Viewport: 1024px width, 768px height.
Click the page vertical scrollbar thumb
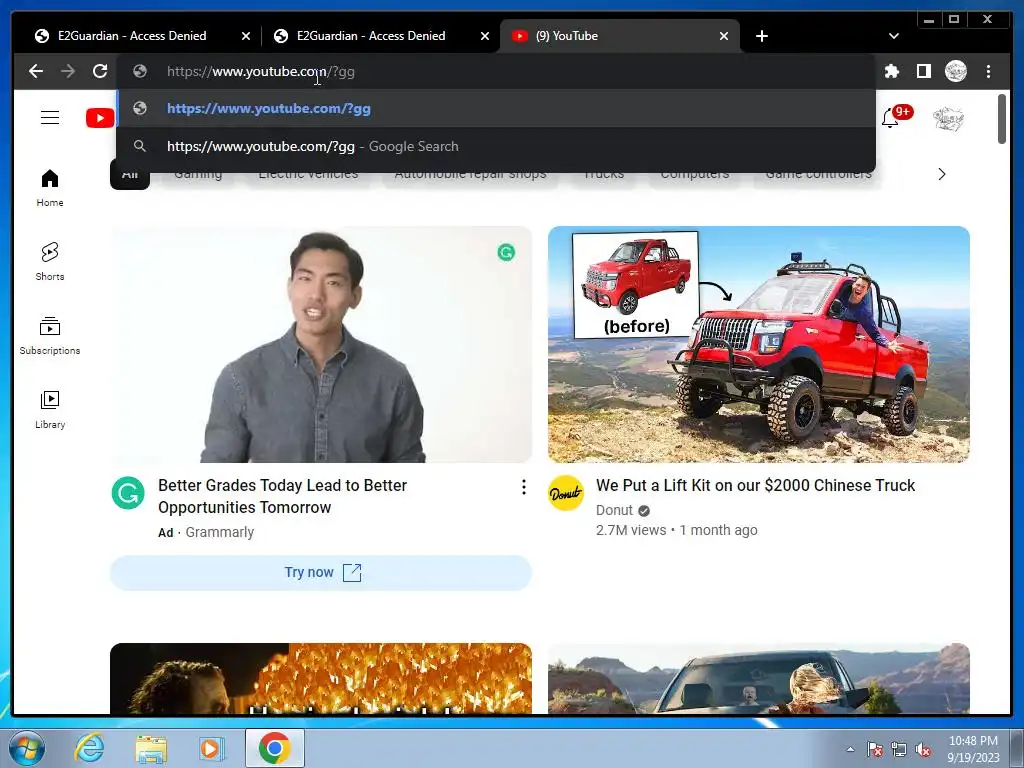click(1002, 119)
